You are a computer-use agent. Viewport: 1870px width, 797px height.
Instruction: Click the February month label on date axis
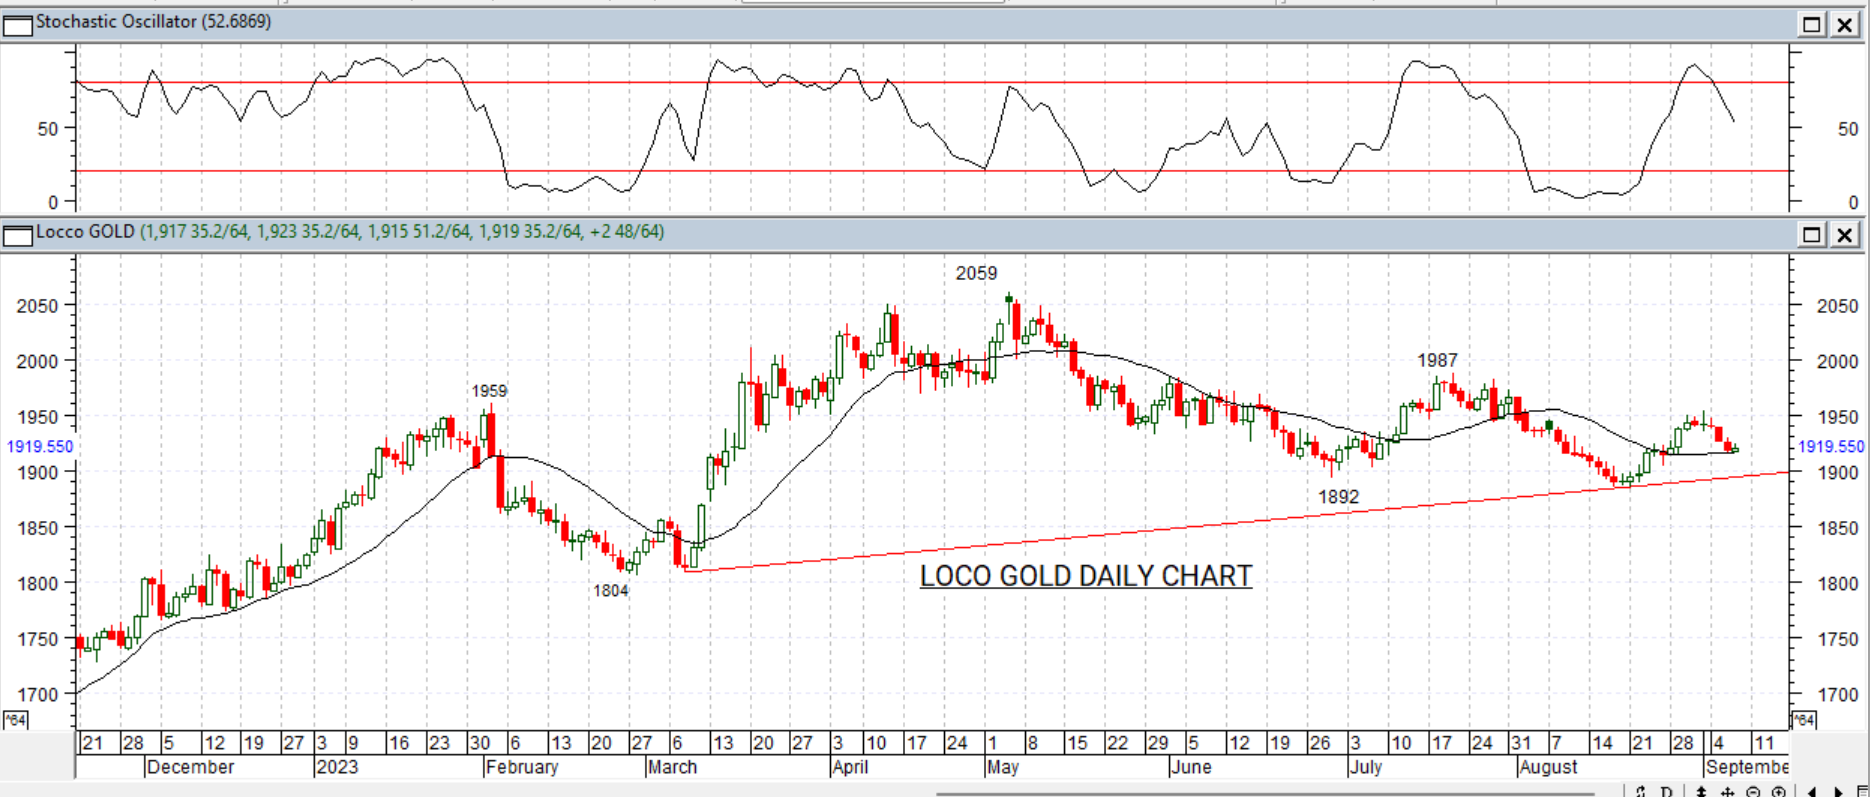(x=521, y=767)
